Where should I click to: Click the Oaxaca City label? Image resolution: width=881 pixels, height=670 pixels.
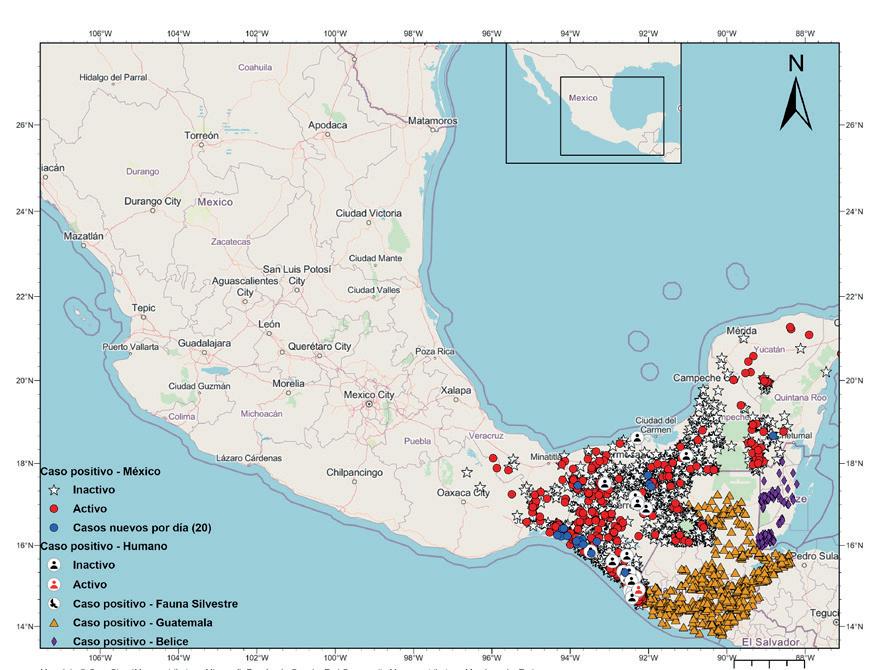point(463,493)
